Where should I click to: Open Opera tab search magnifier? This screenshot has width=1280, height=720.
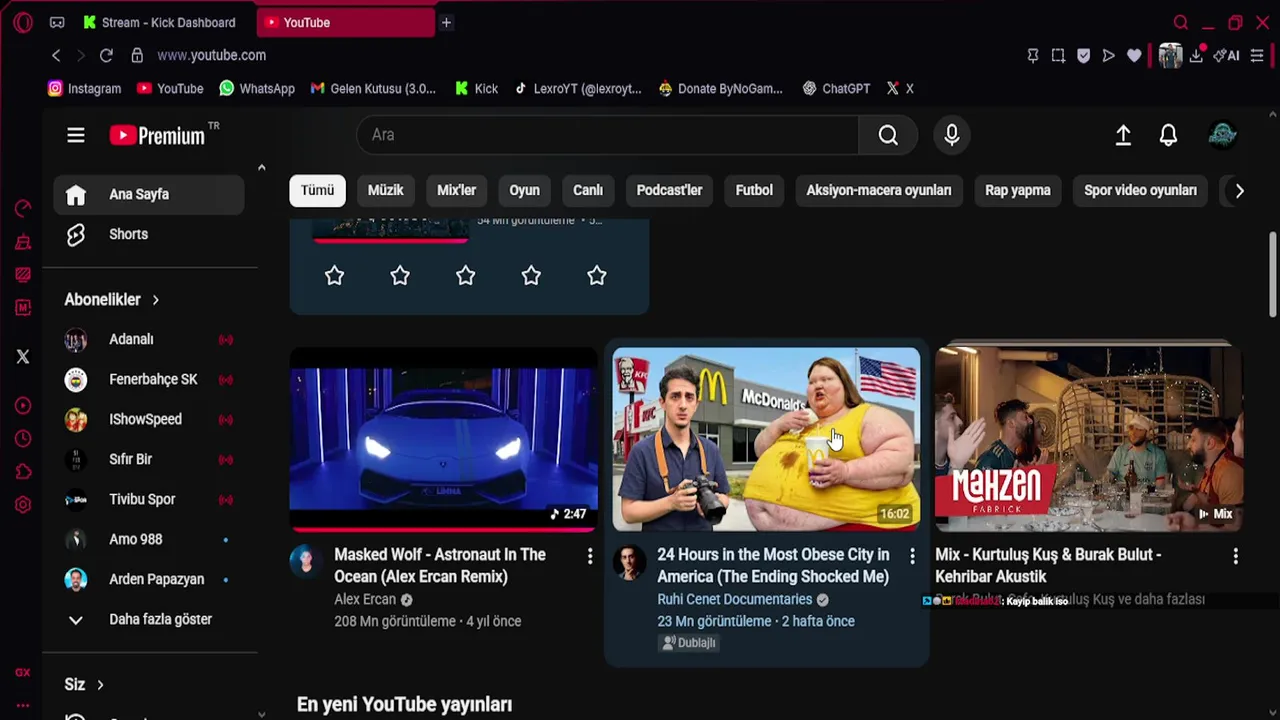click(1181, 22)
